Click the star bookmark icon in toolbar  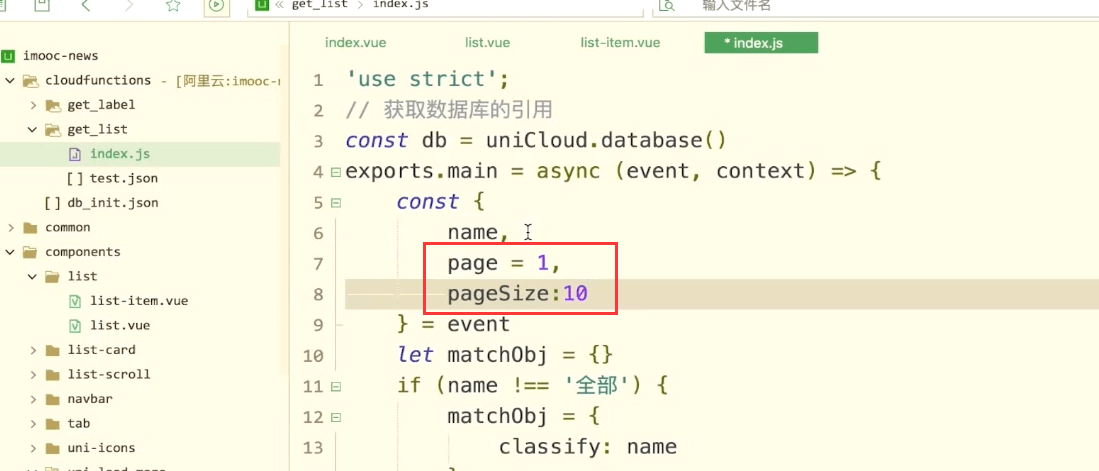[172, 6]
